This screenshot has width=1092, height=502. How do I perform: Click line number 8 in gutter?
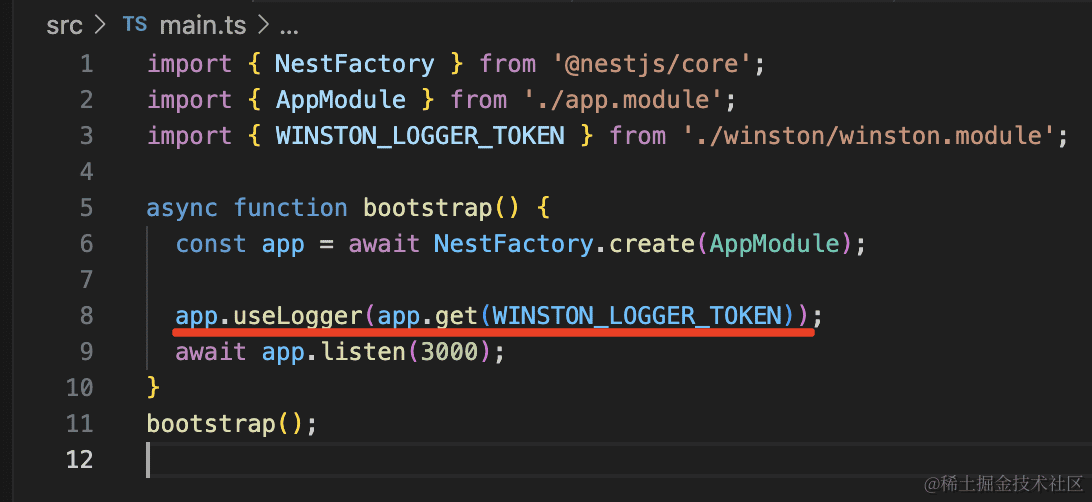coord(85,316)
